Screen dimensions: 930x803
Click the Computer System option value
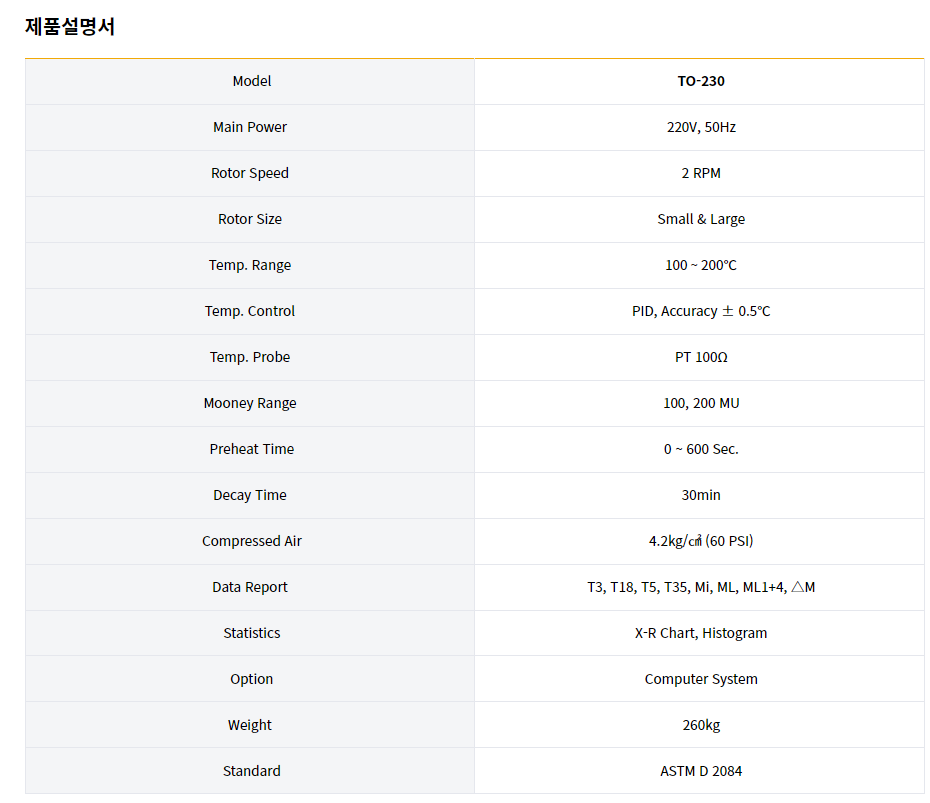[x=700, y=679]
